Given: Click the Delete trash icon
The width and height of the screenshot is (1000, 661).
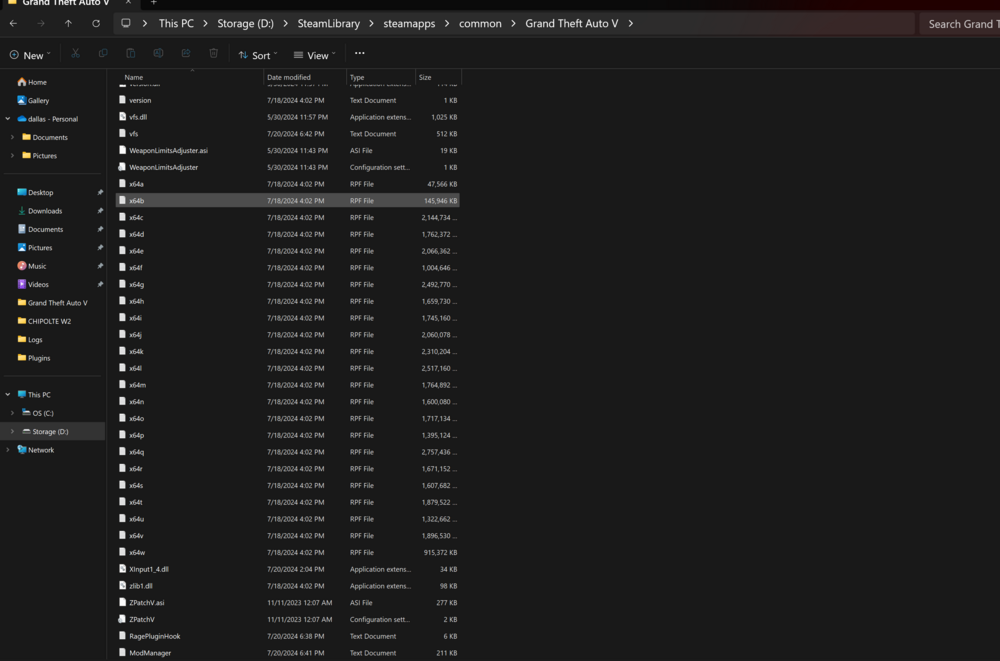Looking at the screenshot, I should (x=214, y=54).
